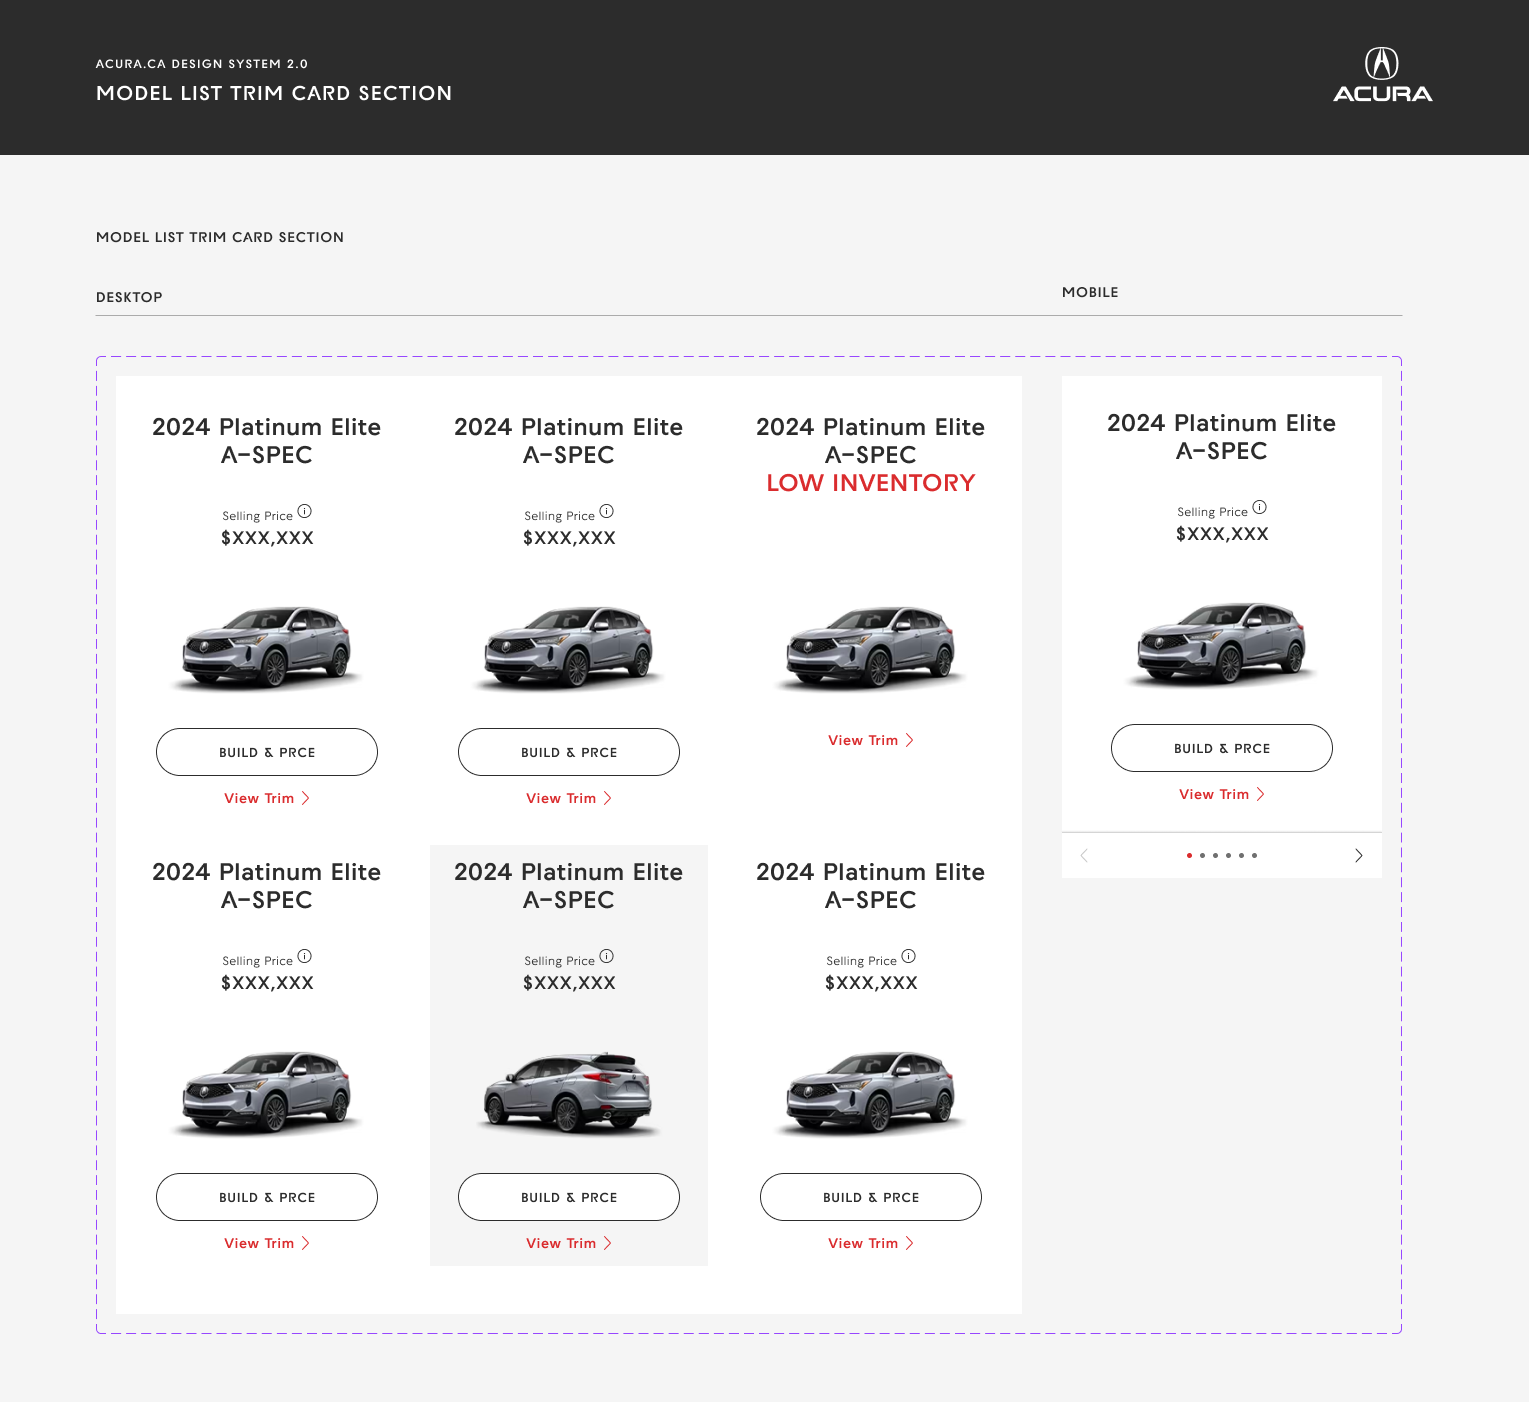Open Selling Price info icon in grey highlighted card
Screen dimensions: 1529x1402
607,956
